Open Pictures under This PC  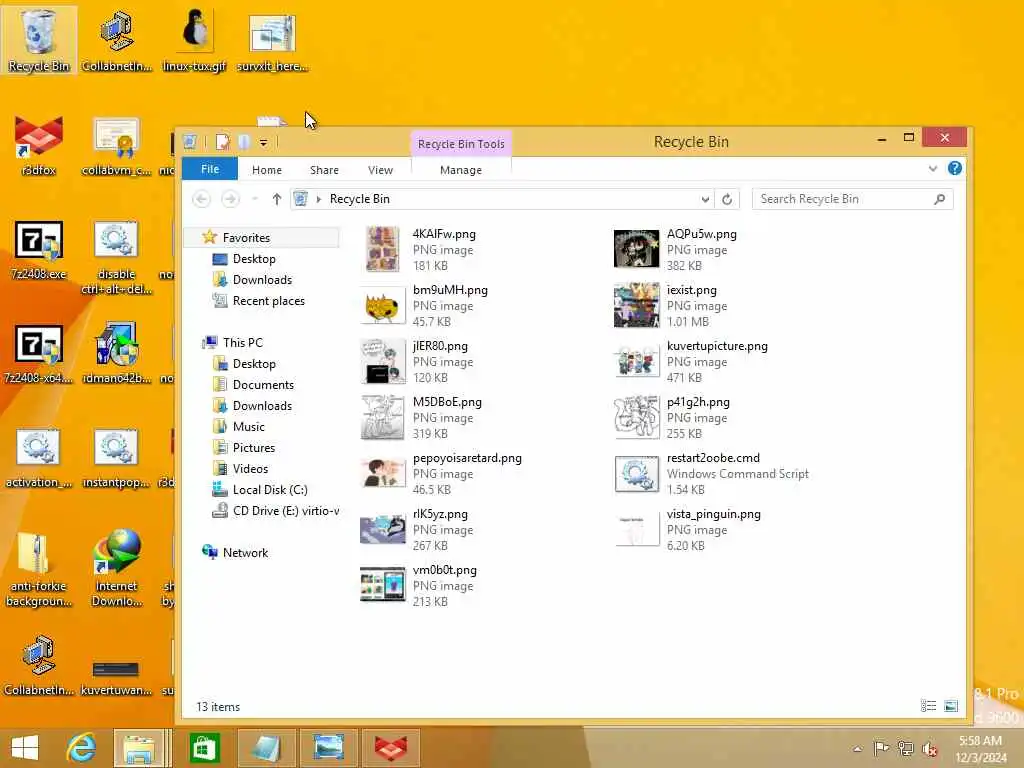pyautogui.click(x=253, y=447)
